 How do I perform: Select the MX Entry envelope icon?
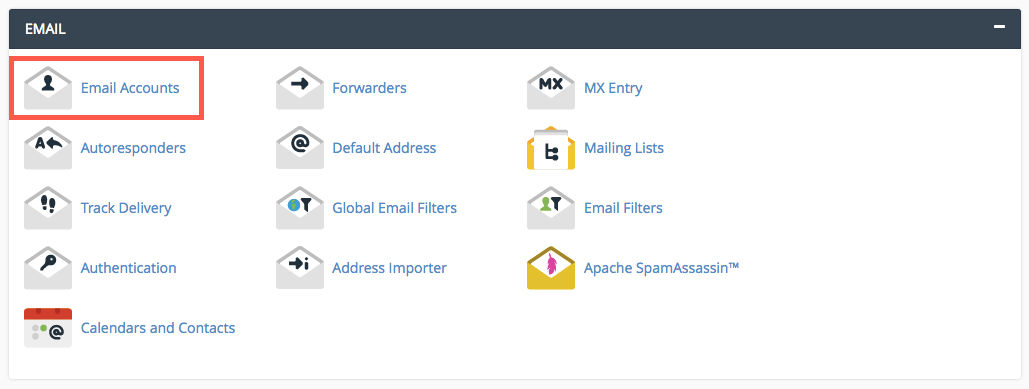tap(551, 87)
